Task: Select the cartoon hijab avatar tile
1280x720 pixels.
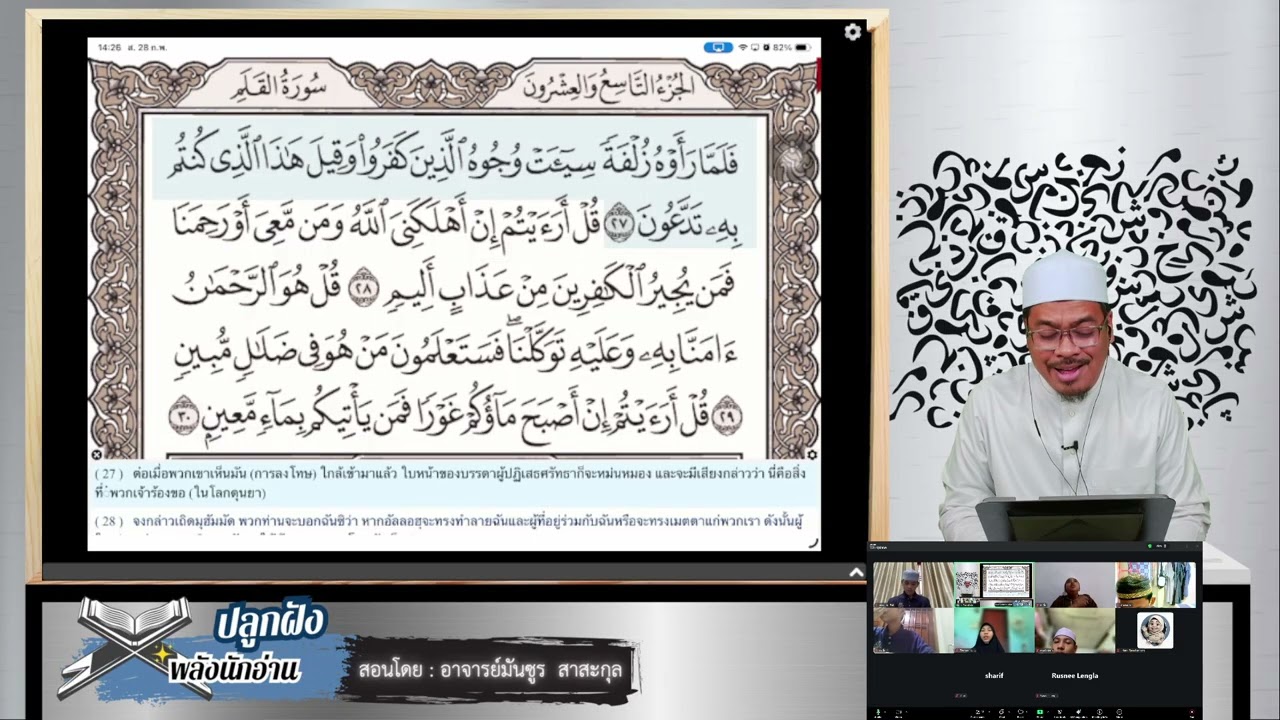Action: pos(1155,630)
